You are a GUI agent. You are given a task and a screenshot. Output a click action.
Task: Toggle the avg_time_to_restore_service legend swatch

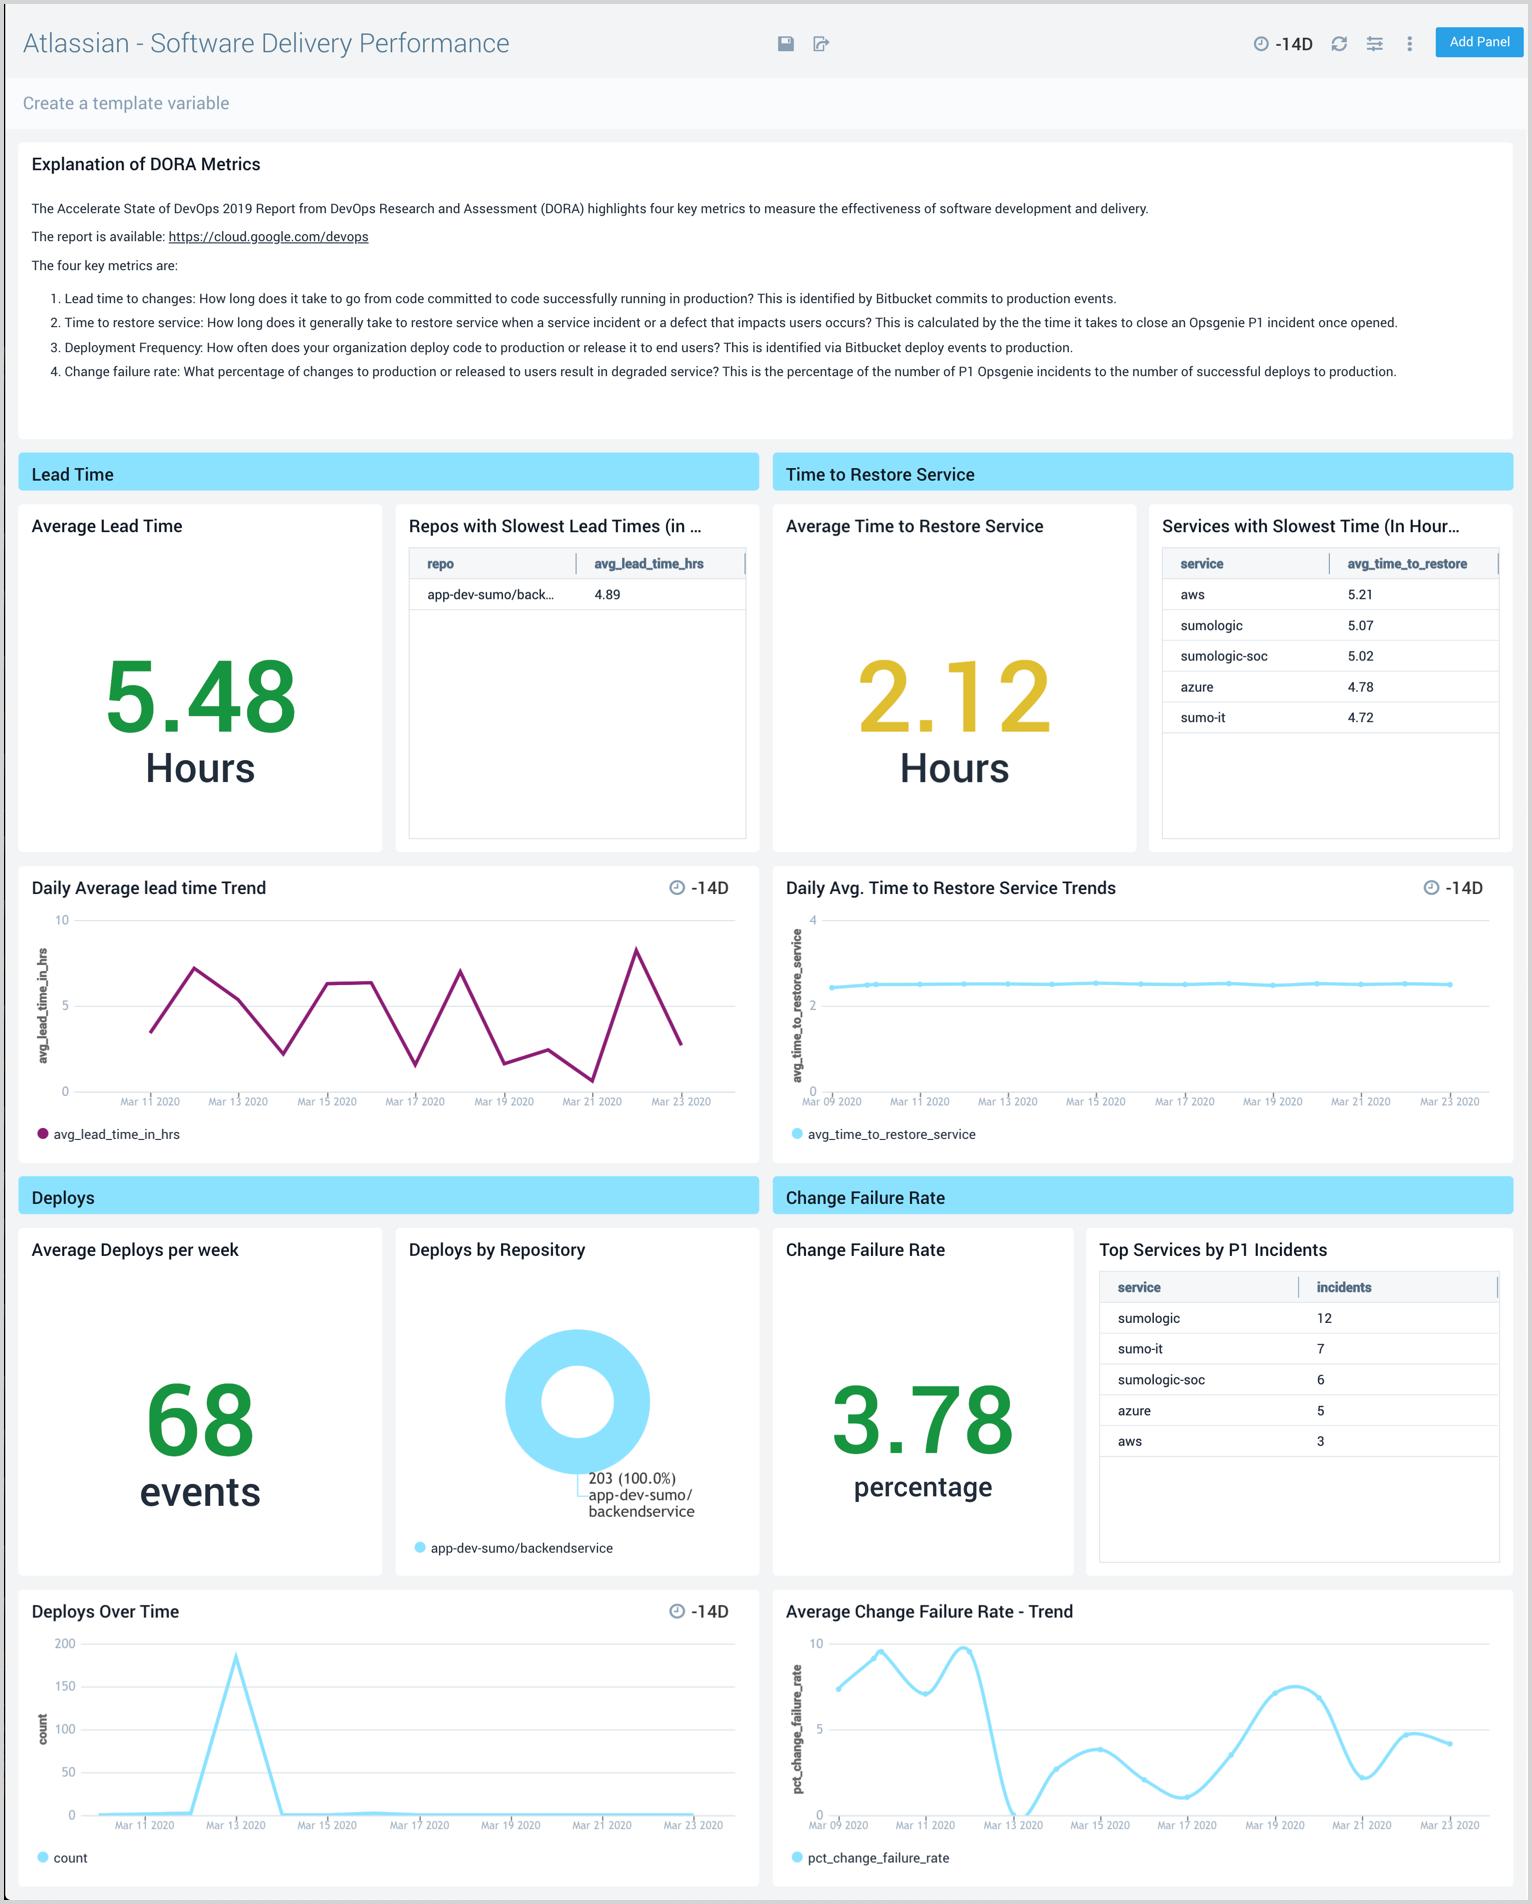[x=797, y=1134]
